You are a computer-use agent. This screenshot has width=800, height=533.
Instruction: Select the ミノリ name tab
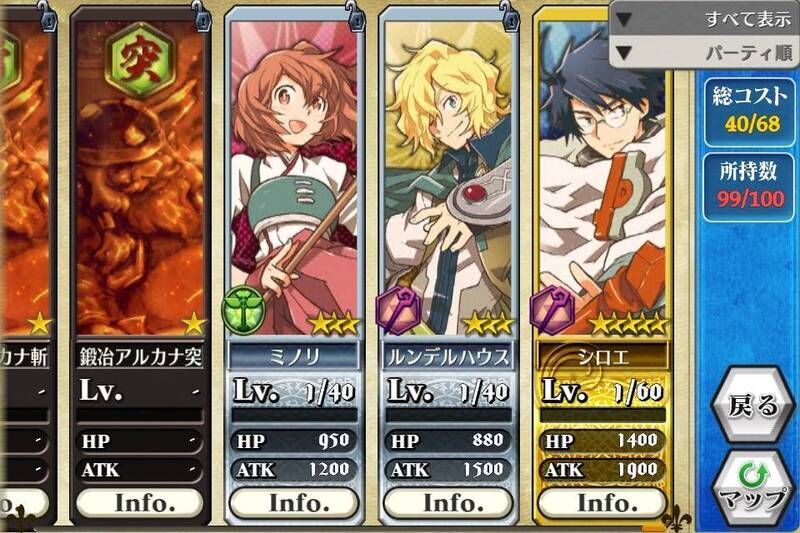[x=294, y=357]
